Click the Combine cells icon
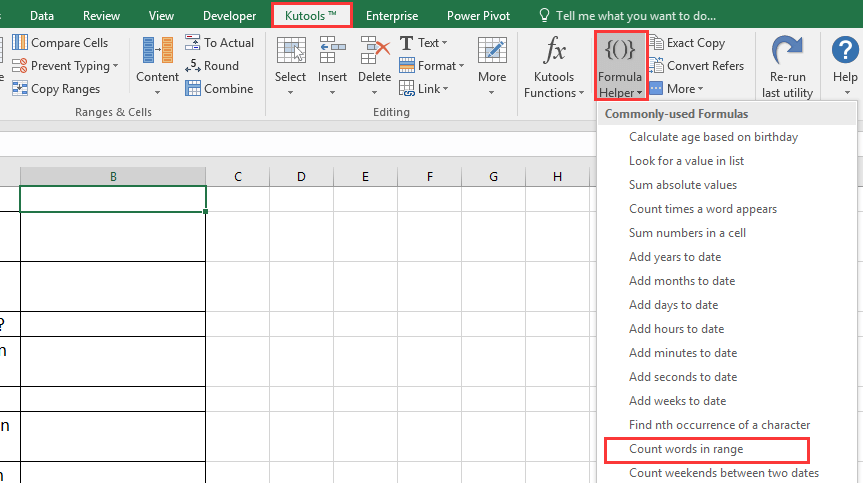 tap(192, 89)
